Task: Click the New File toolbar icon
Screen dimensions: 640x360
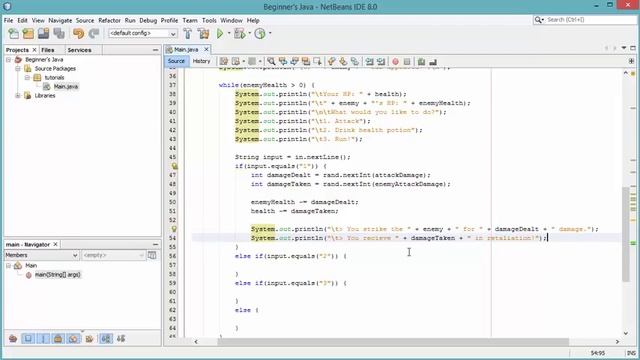Action: [x=13, y=33]
